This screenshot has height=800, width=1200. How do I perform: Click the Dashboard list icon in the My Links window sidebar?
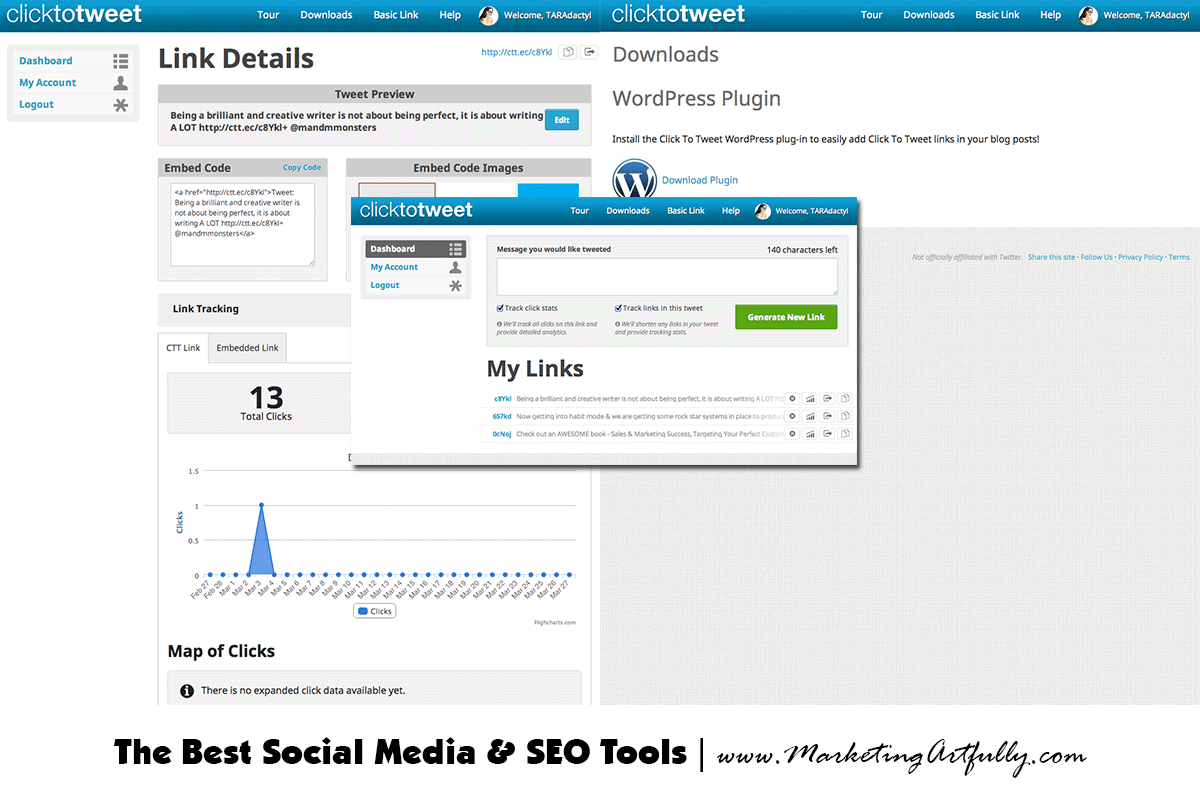[456, 249]
